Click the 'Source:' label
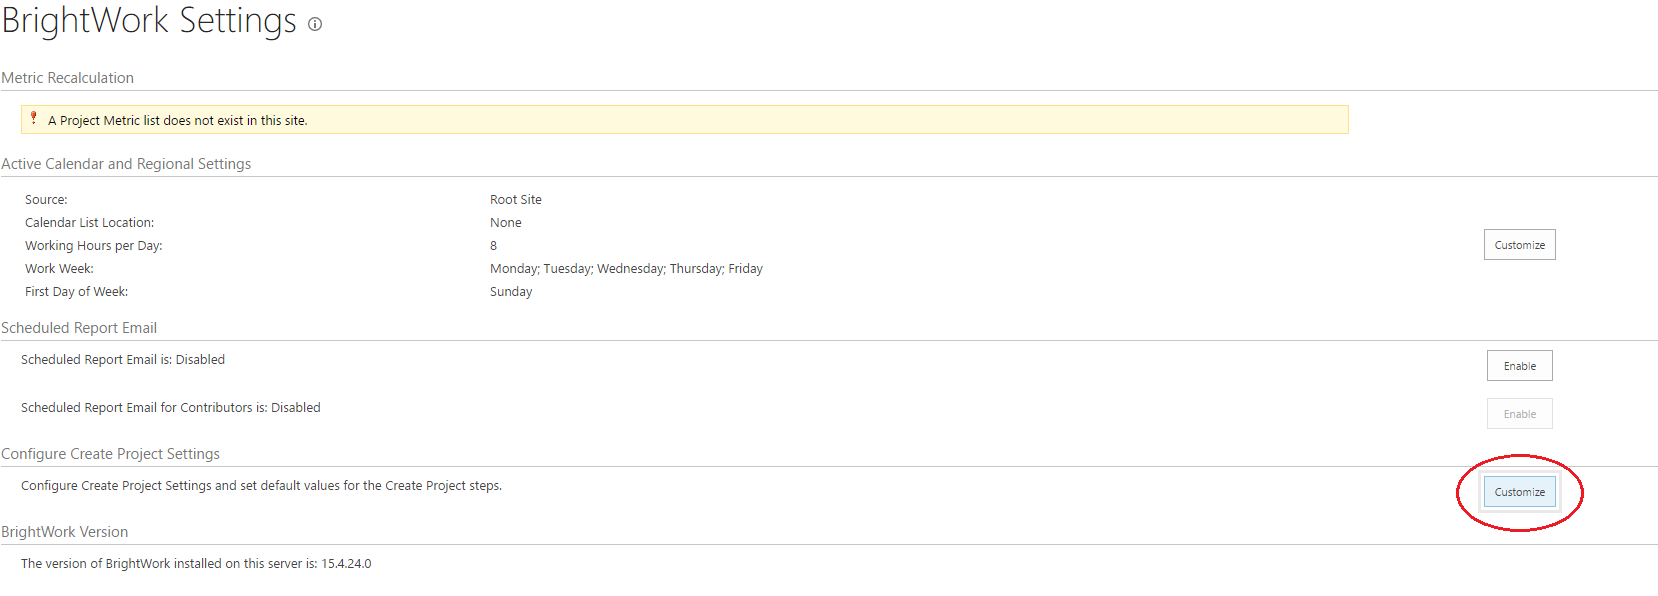 pos(46,200)
